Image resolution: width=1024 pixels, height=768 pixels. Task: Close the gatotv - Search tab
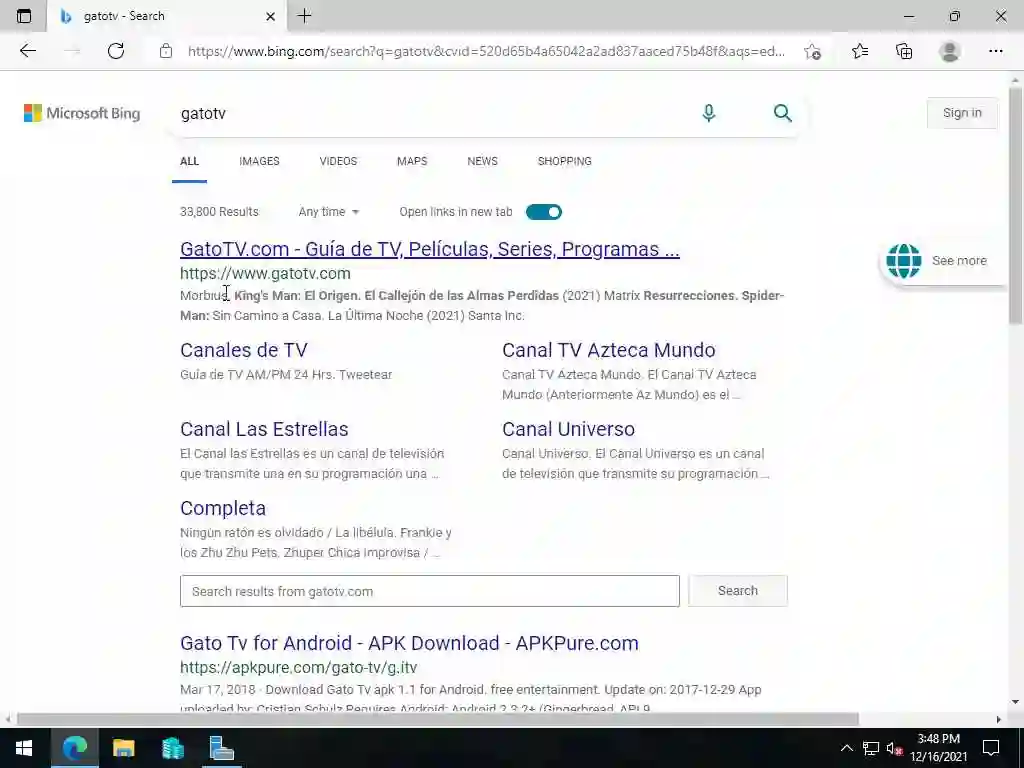point(270,16)
